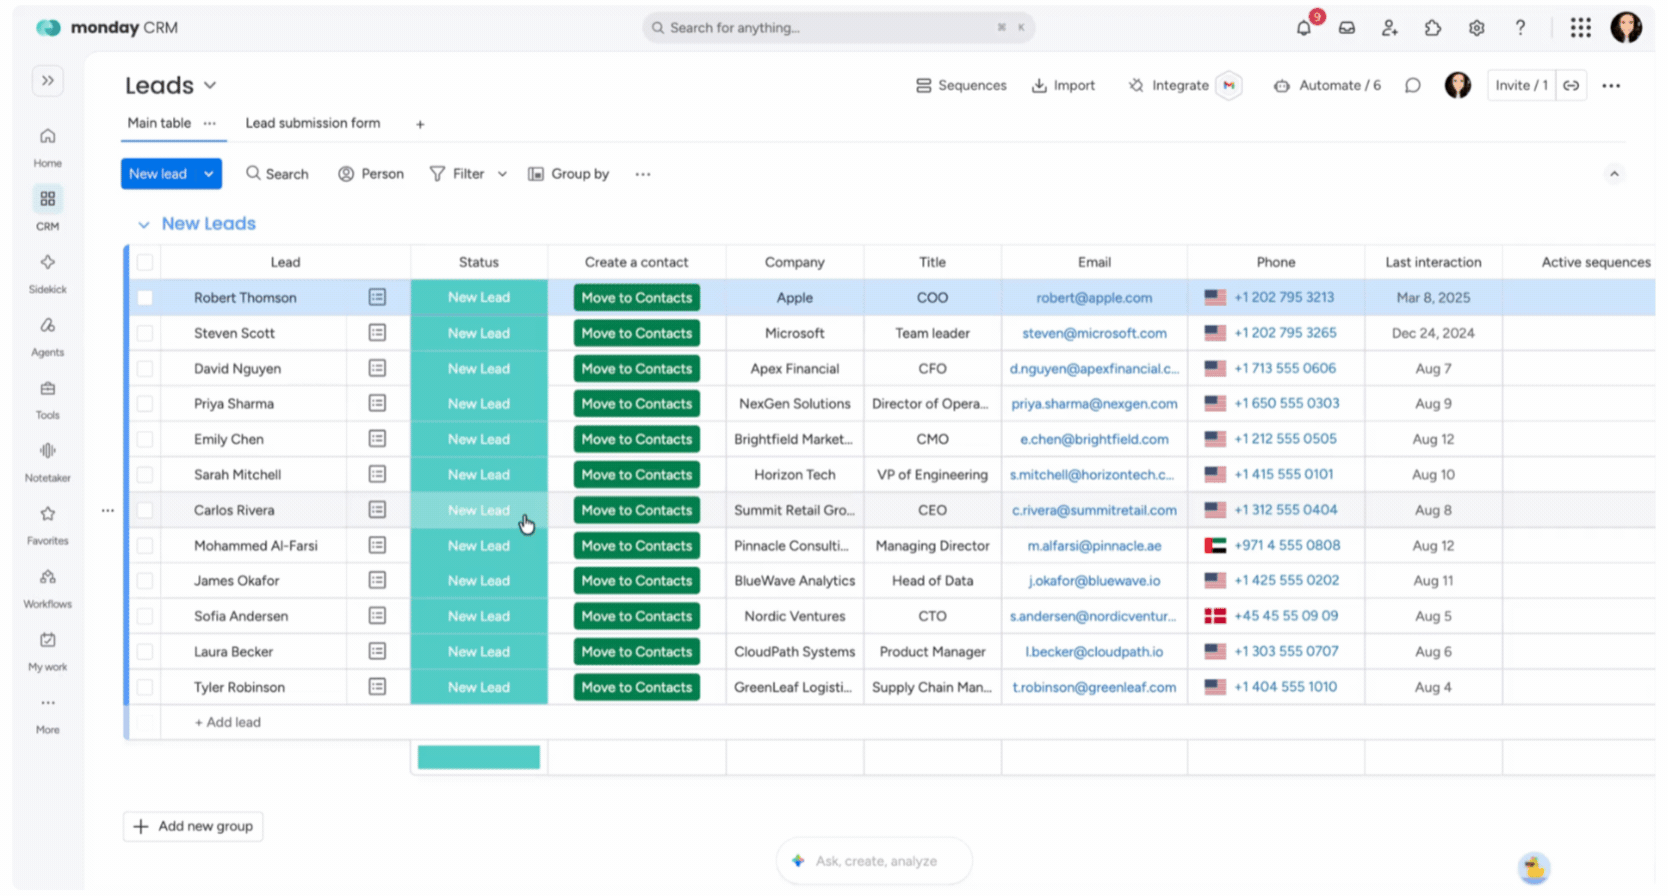1668x896 pixels.
Task: Switch to the Lead submission form tab
Action: 313,123
